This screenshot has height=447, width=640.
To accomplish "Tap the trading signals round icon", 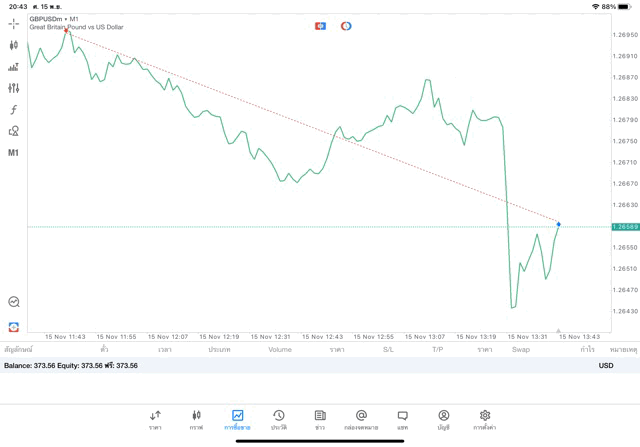I will [14, 301].
